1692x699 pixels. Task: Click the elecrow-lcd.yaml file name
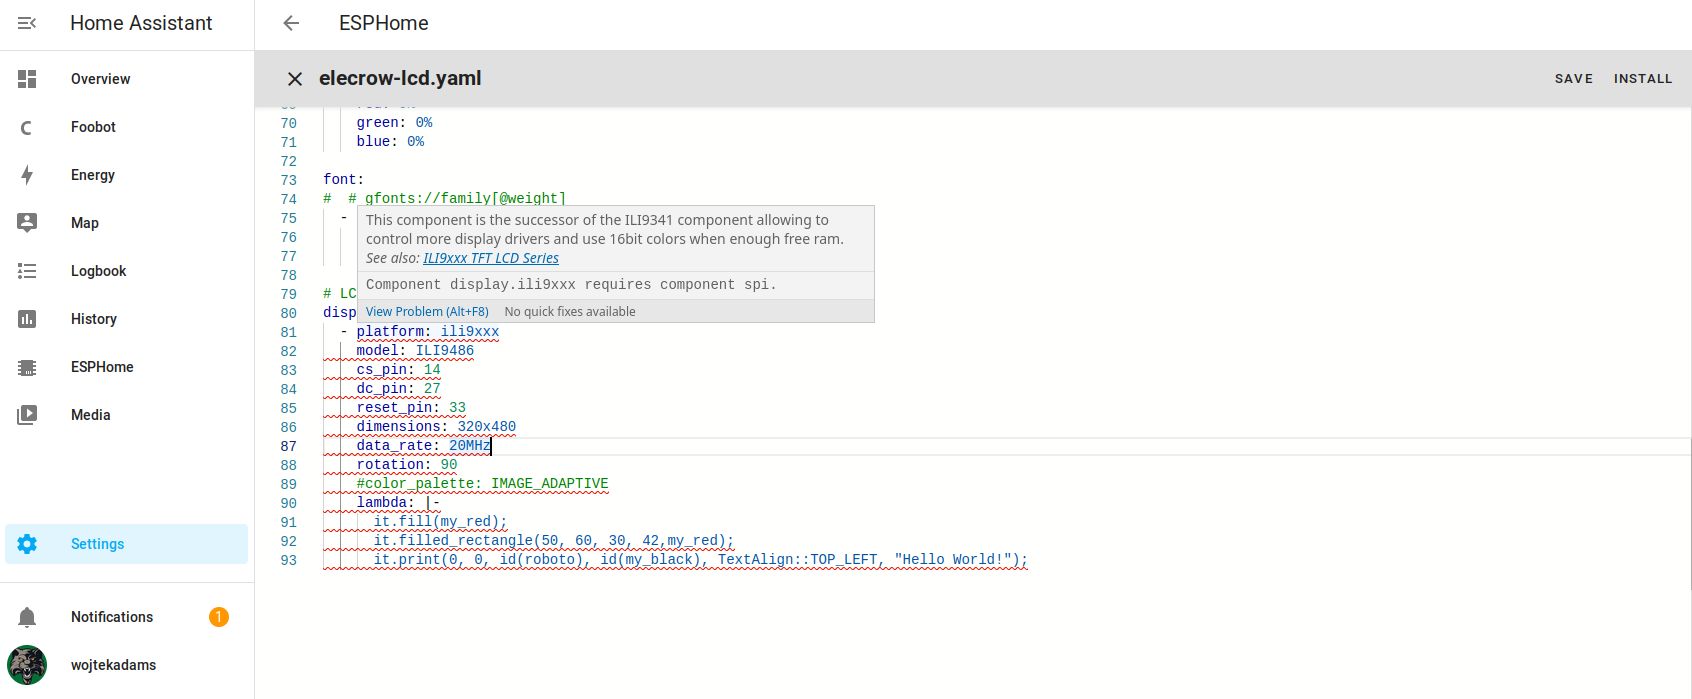[400, 78]
